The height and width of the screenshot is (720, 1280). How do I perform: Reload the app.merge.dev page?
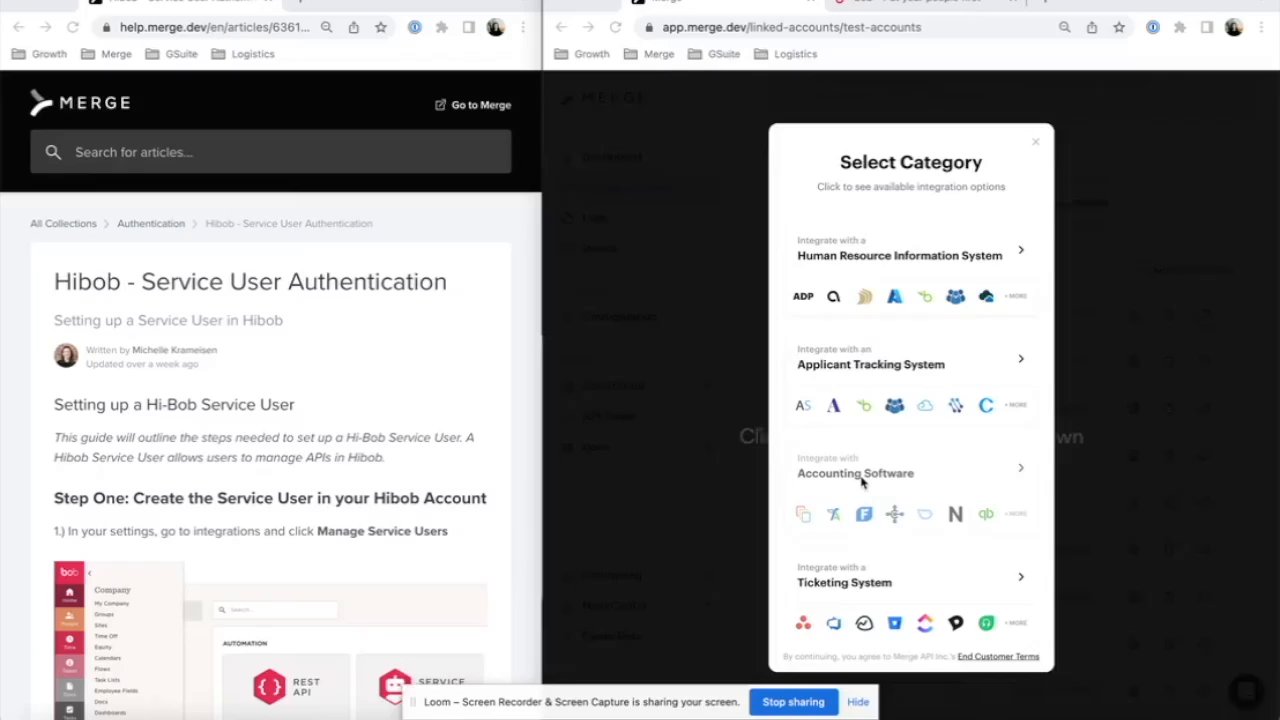coord(615,27)
